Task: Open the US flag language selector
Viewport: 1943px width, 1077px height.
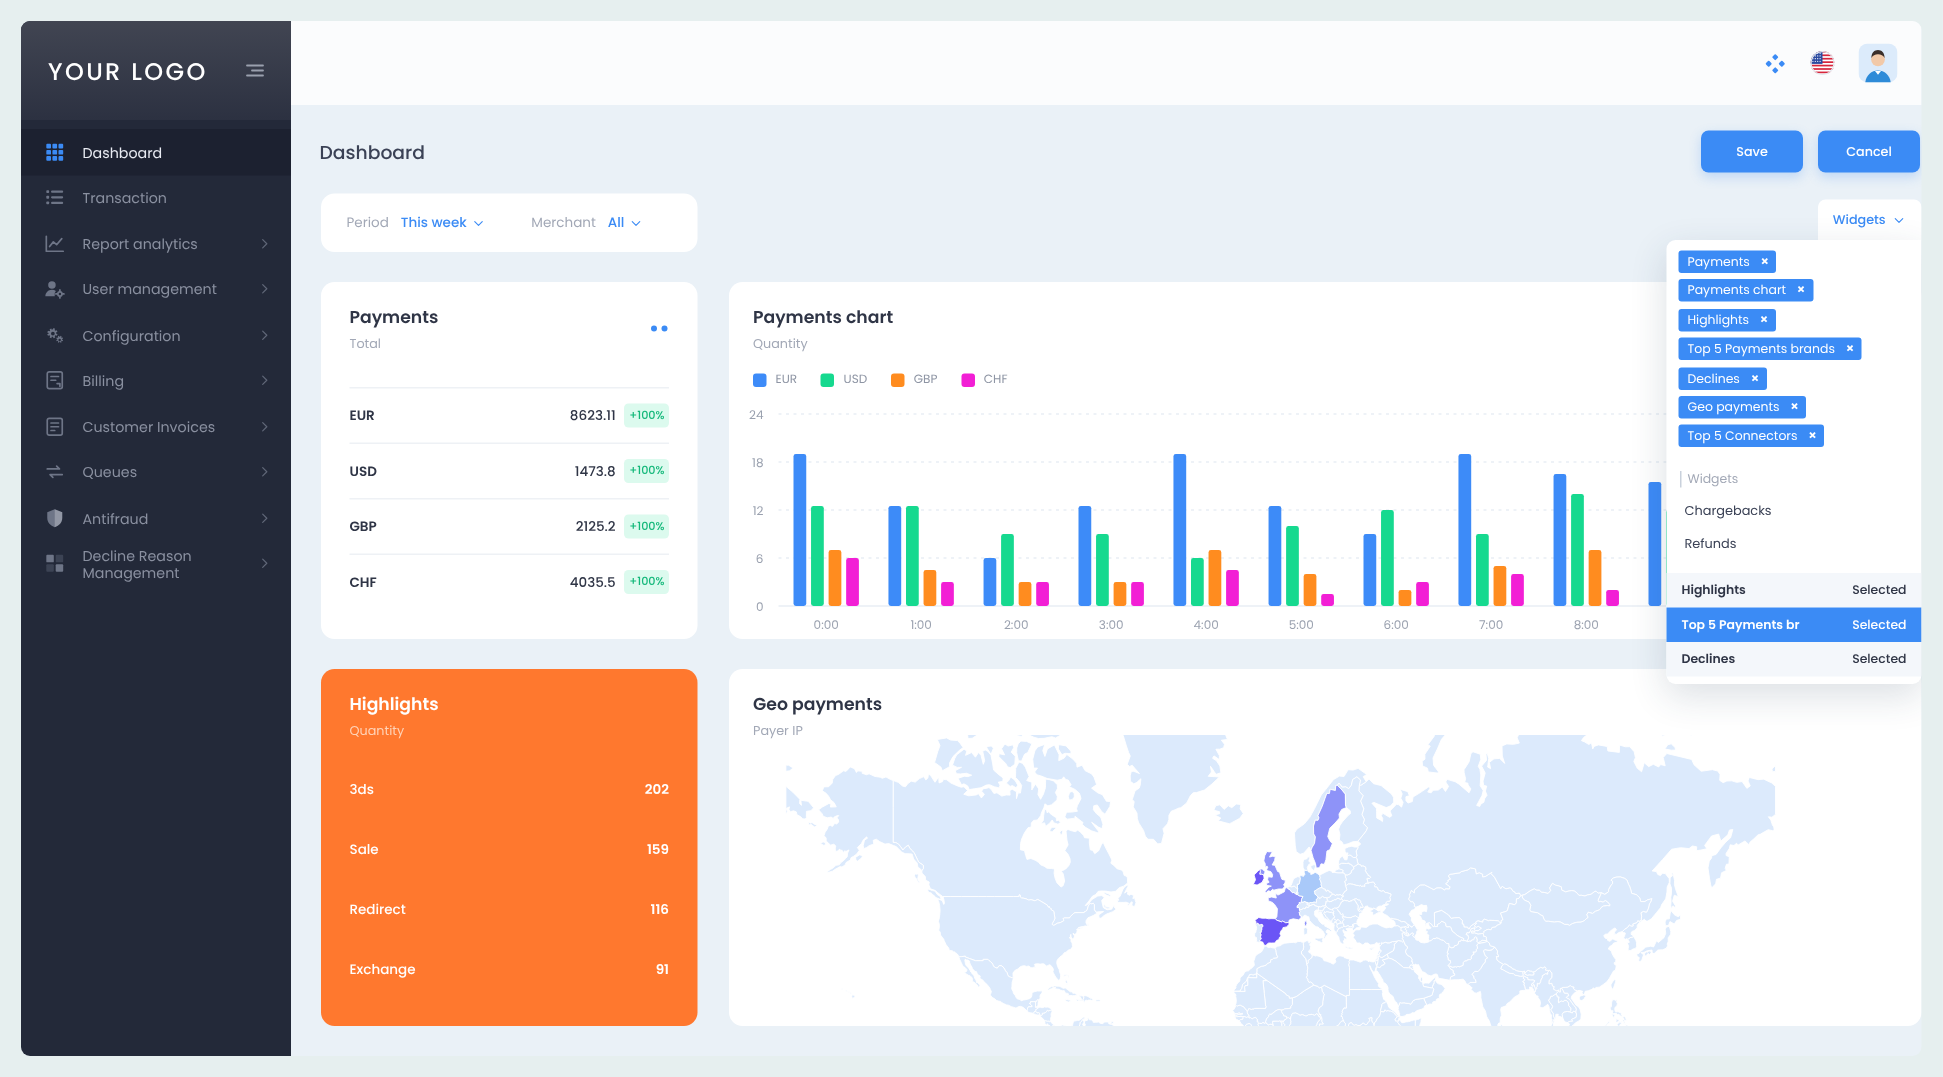Action: click(1822, 63)
